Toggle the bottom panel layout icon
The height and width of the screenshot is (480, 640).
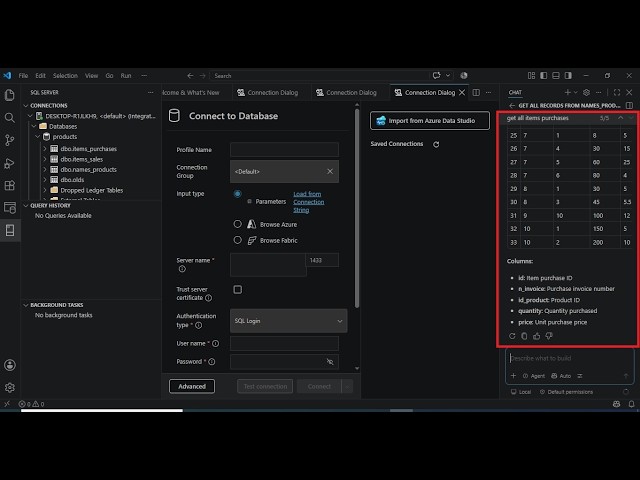(556, 76)
